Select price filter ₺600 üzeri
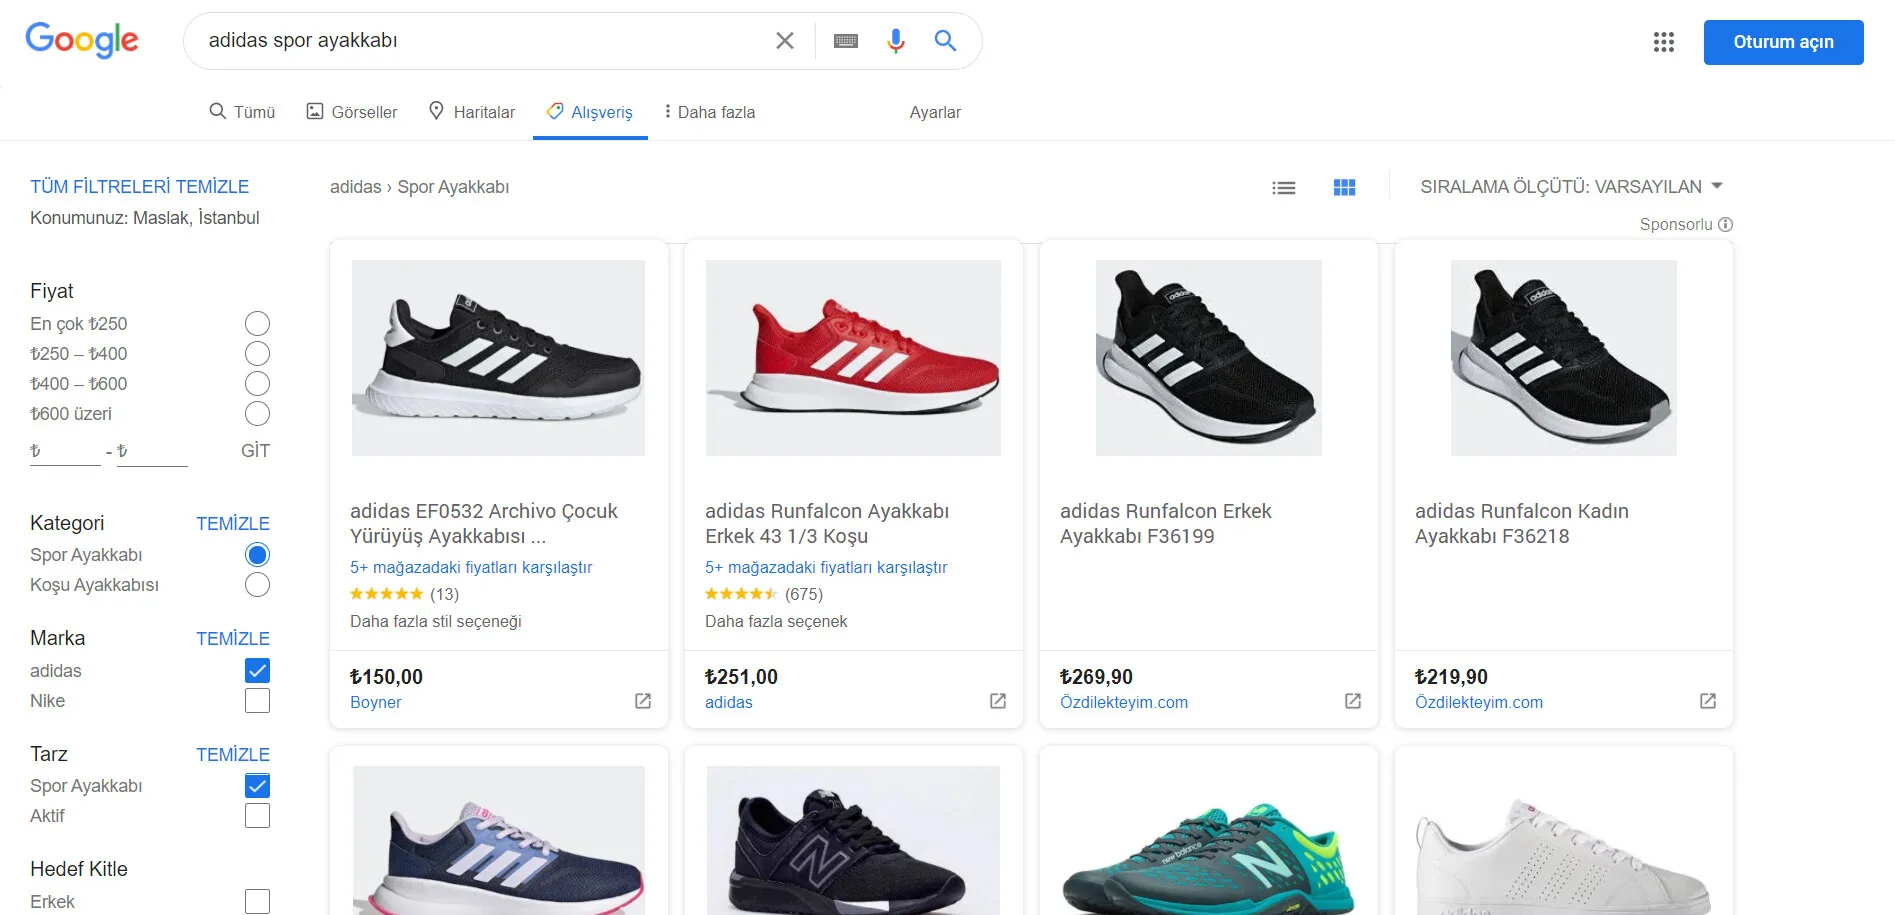The image size is (1895, 915). [257, 414]
